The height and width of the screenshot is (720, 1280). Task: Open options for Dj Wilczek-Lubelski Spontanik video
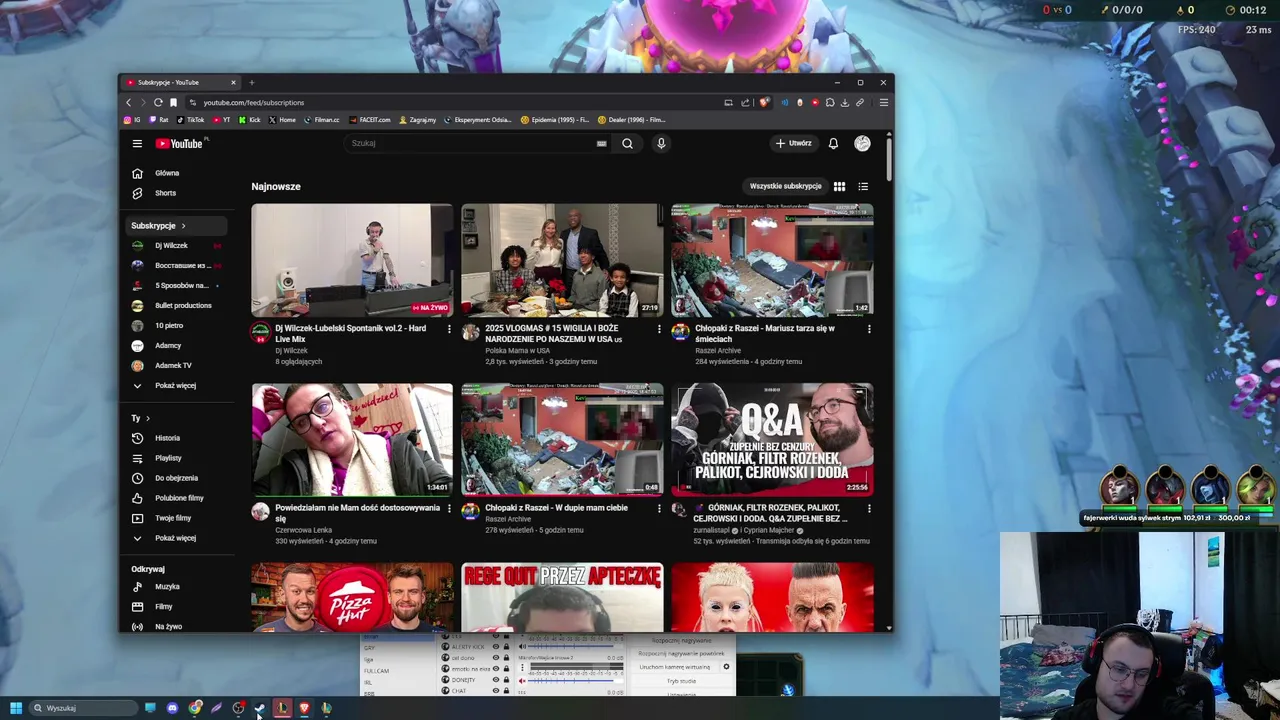448,329
